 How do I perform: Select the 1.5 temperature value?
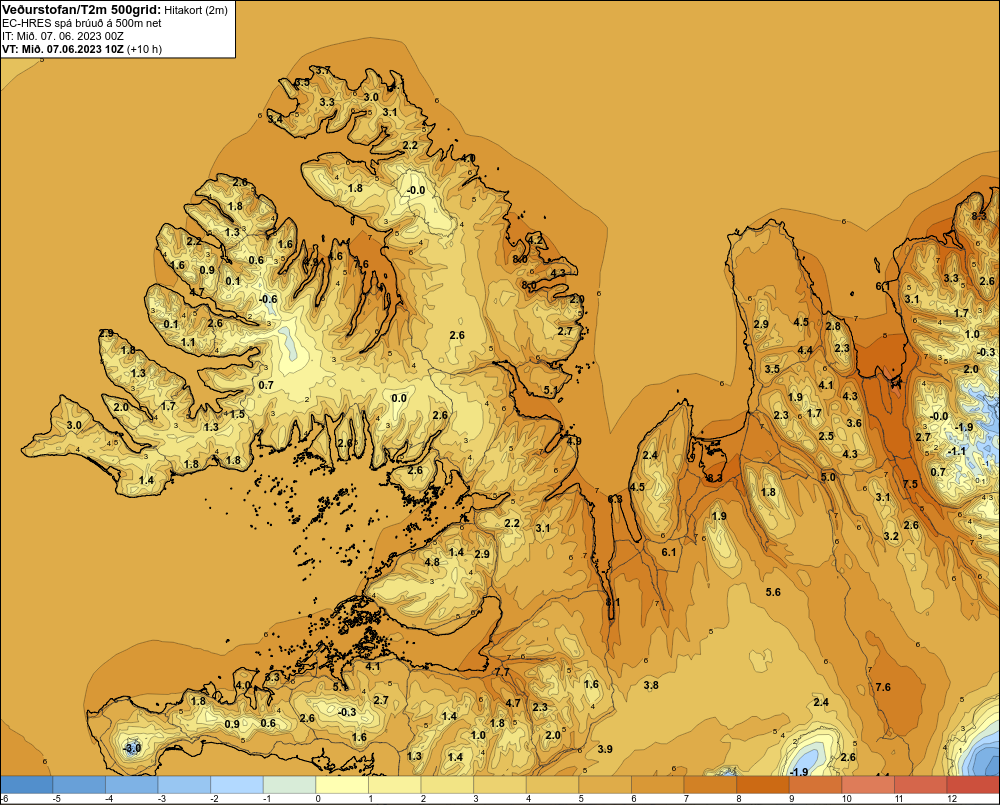(237, 414)
